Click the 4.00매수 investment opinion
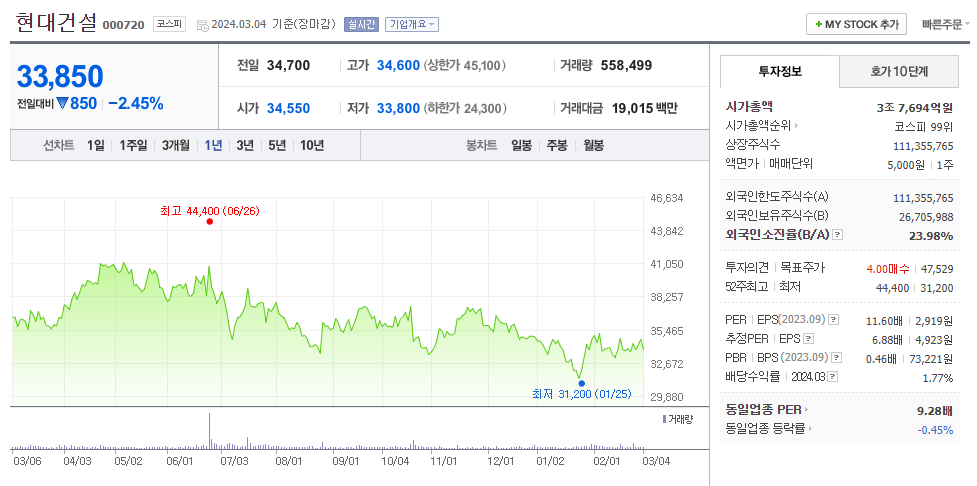Screen dimensions: 977x486 (888, 269)
